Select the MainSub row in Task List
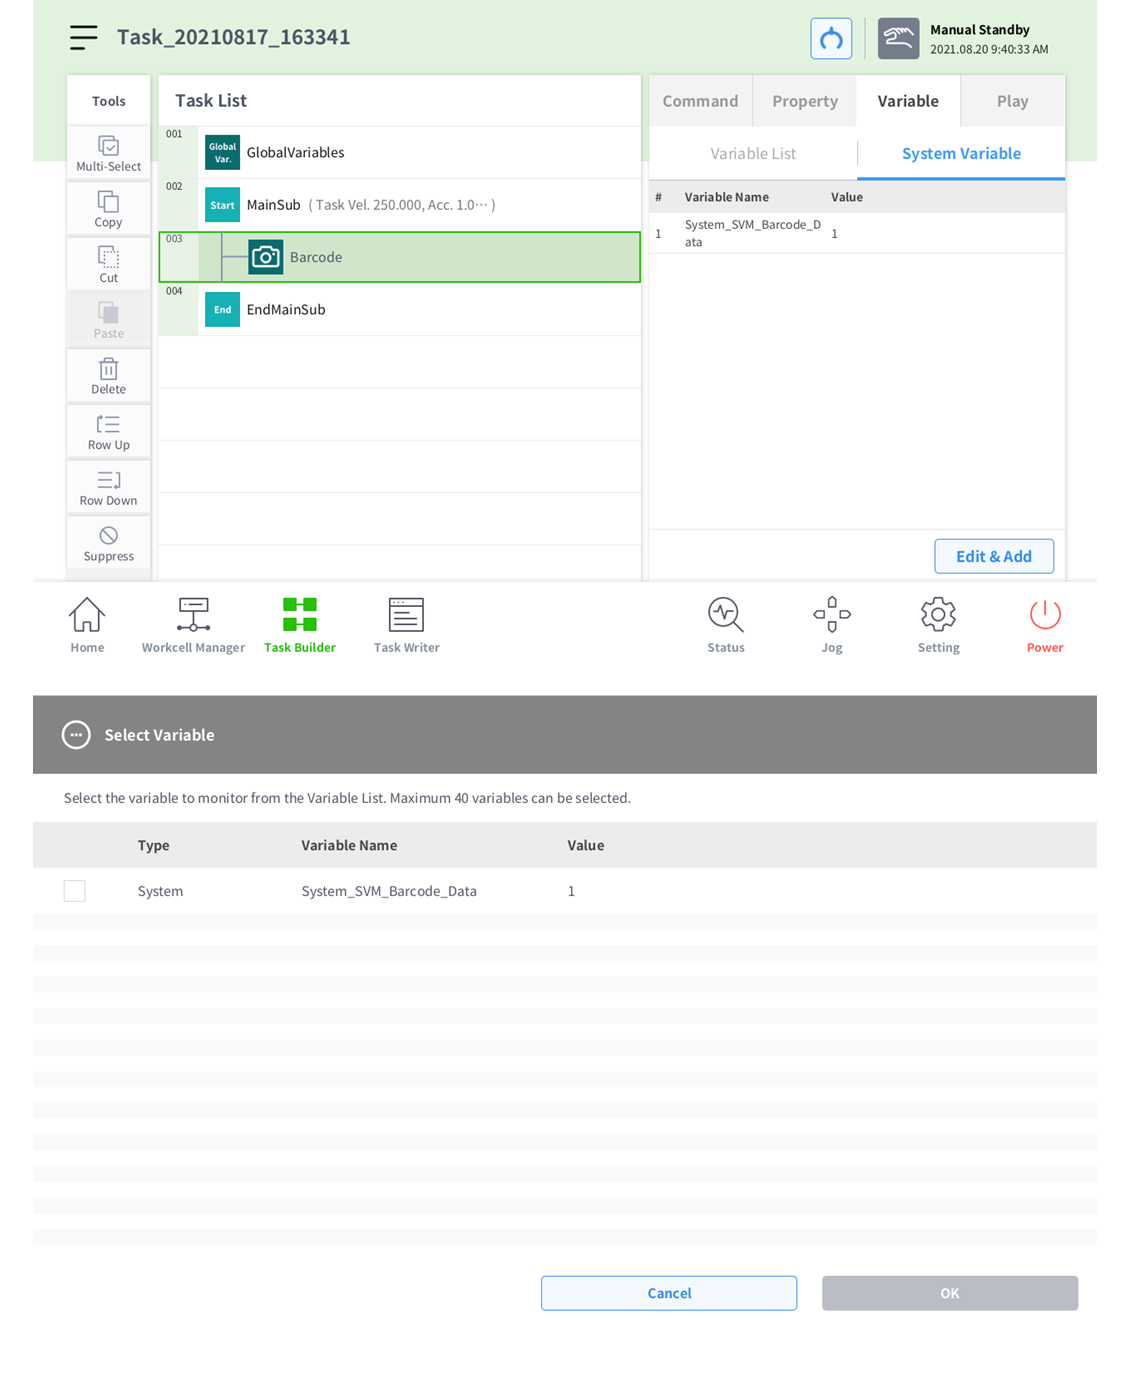Viewport: 1134px width, 1395px height. pyautogui.click(x=400, y=205)
